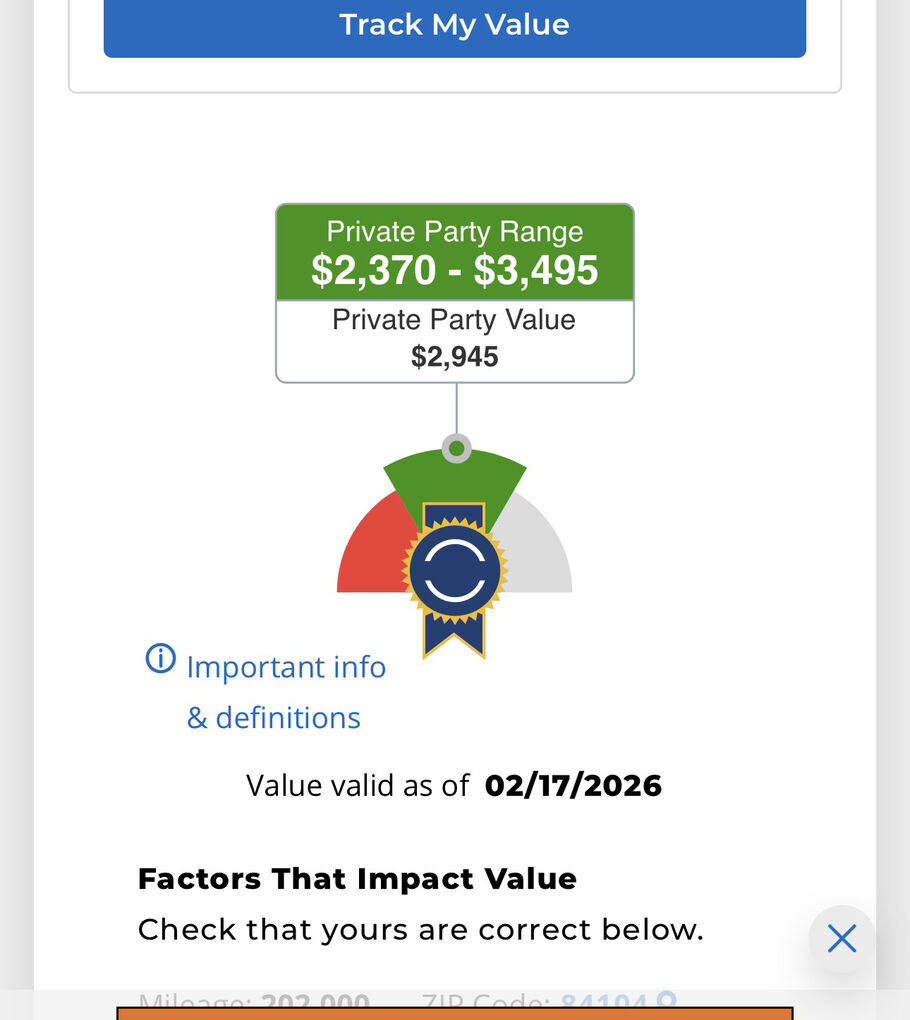Click the green Private Party Range header
Image resolution: width=910 pixels, height=1020 pixels.
[x=455, y=232]
